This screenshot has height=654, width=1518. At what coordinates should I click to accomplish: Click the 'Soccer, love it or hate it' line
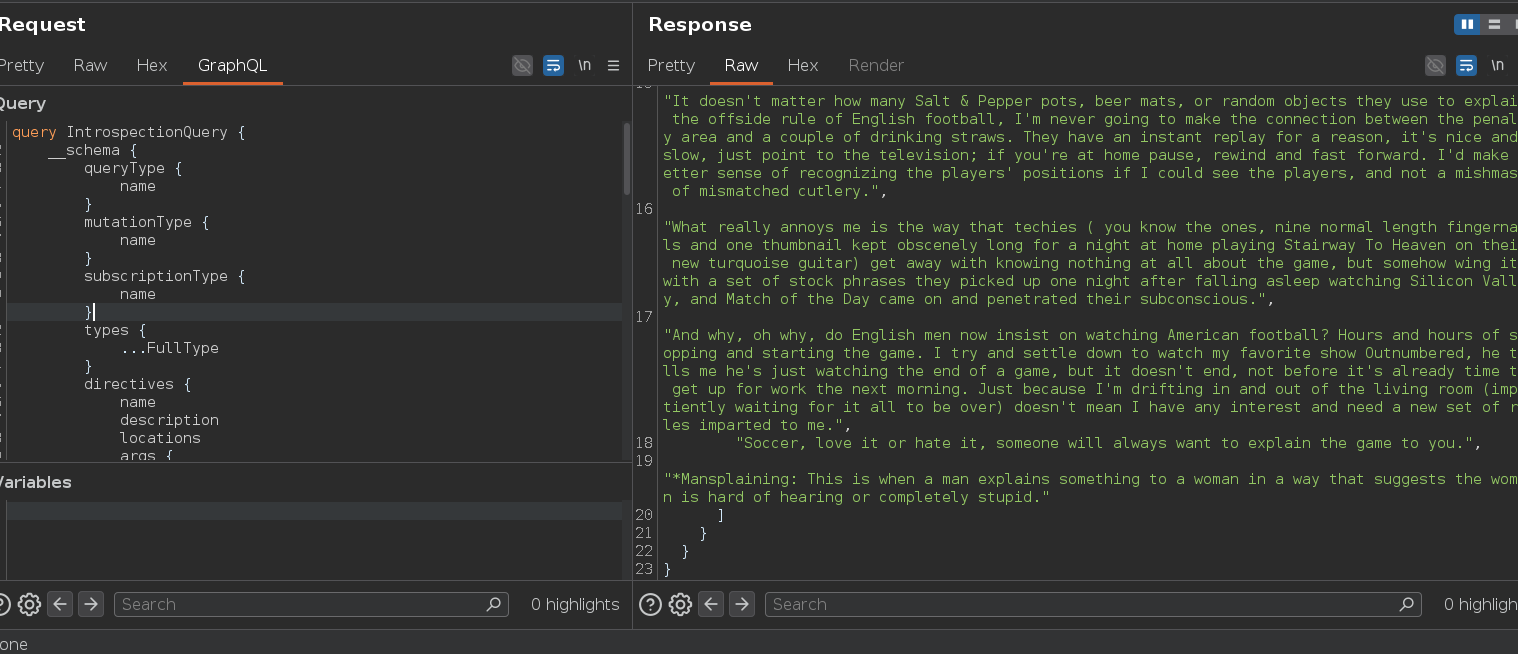pos(1108,443)
